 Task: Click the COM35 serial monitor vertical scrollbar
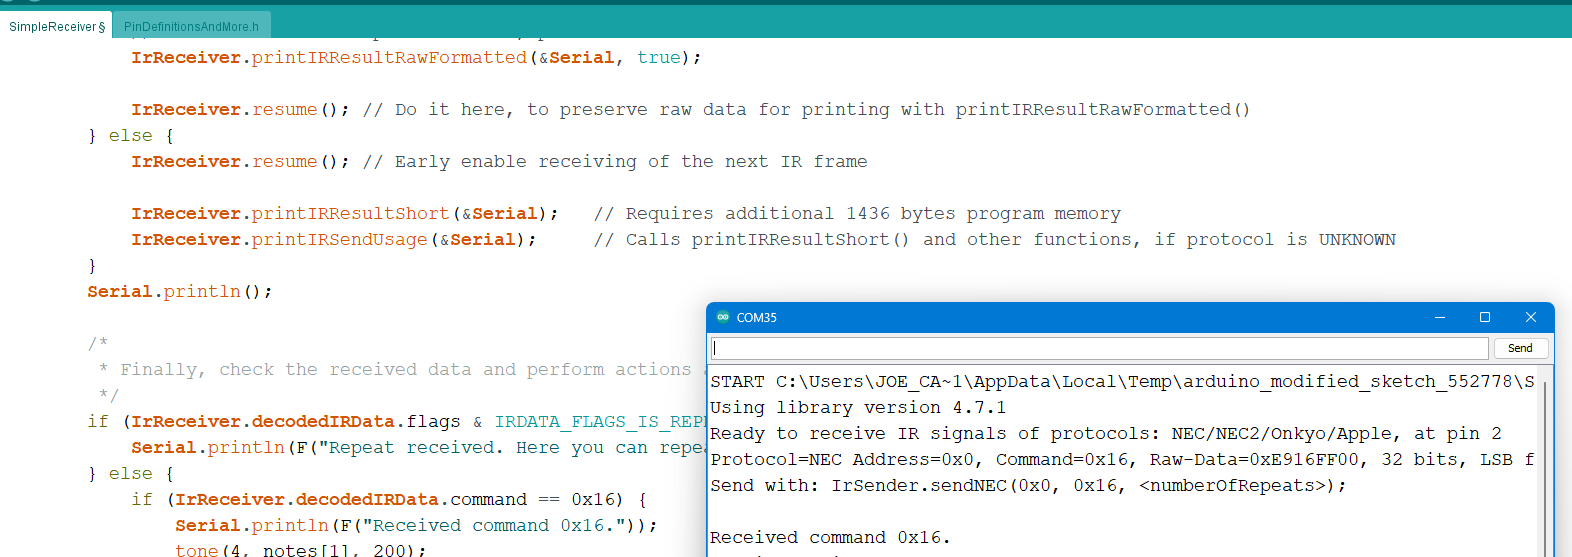(1545, 462)
